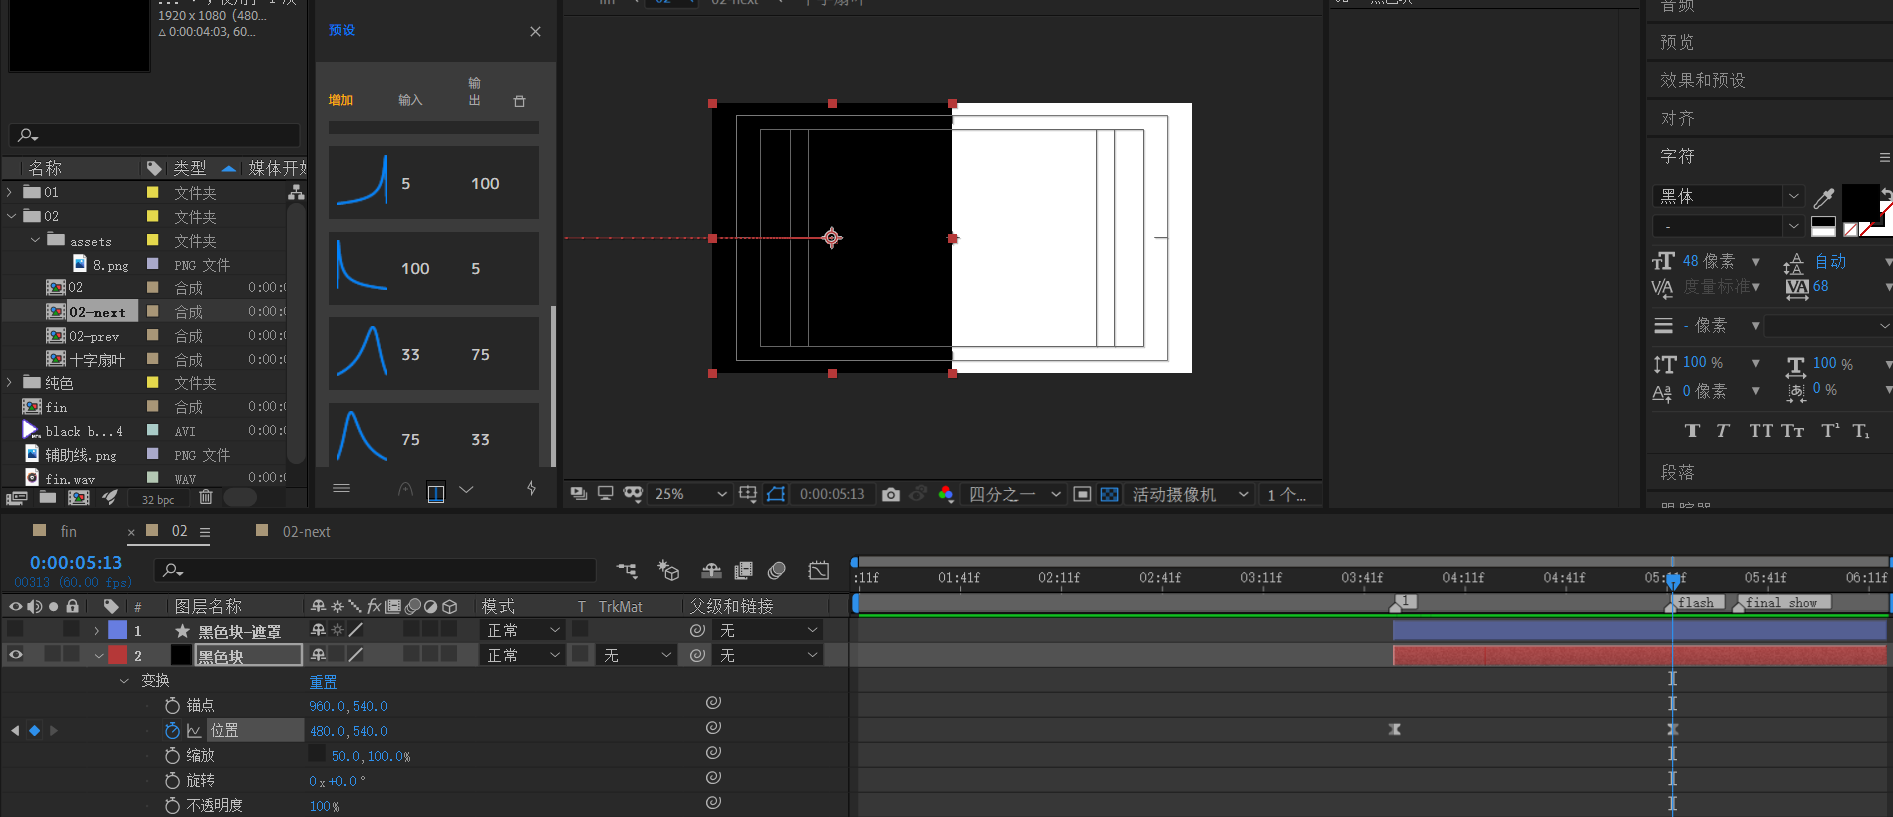Apply faux italic text style
1893x817 pixels.
[x=1723, y=431]
